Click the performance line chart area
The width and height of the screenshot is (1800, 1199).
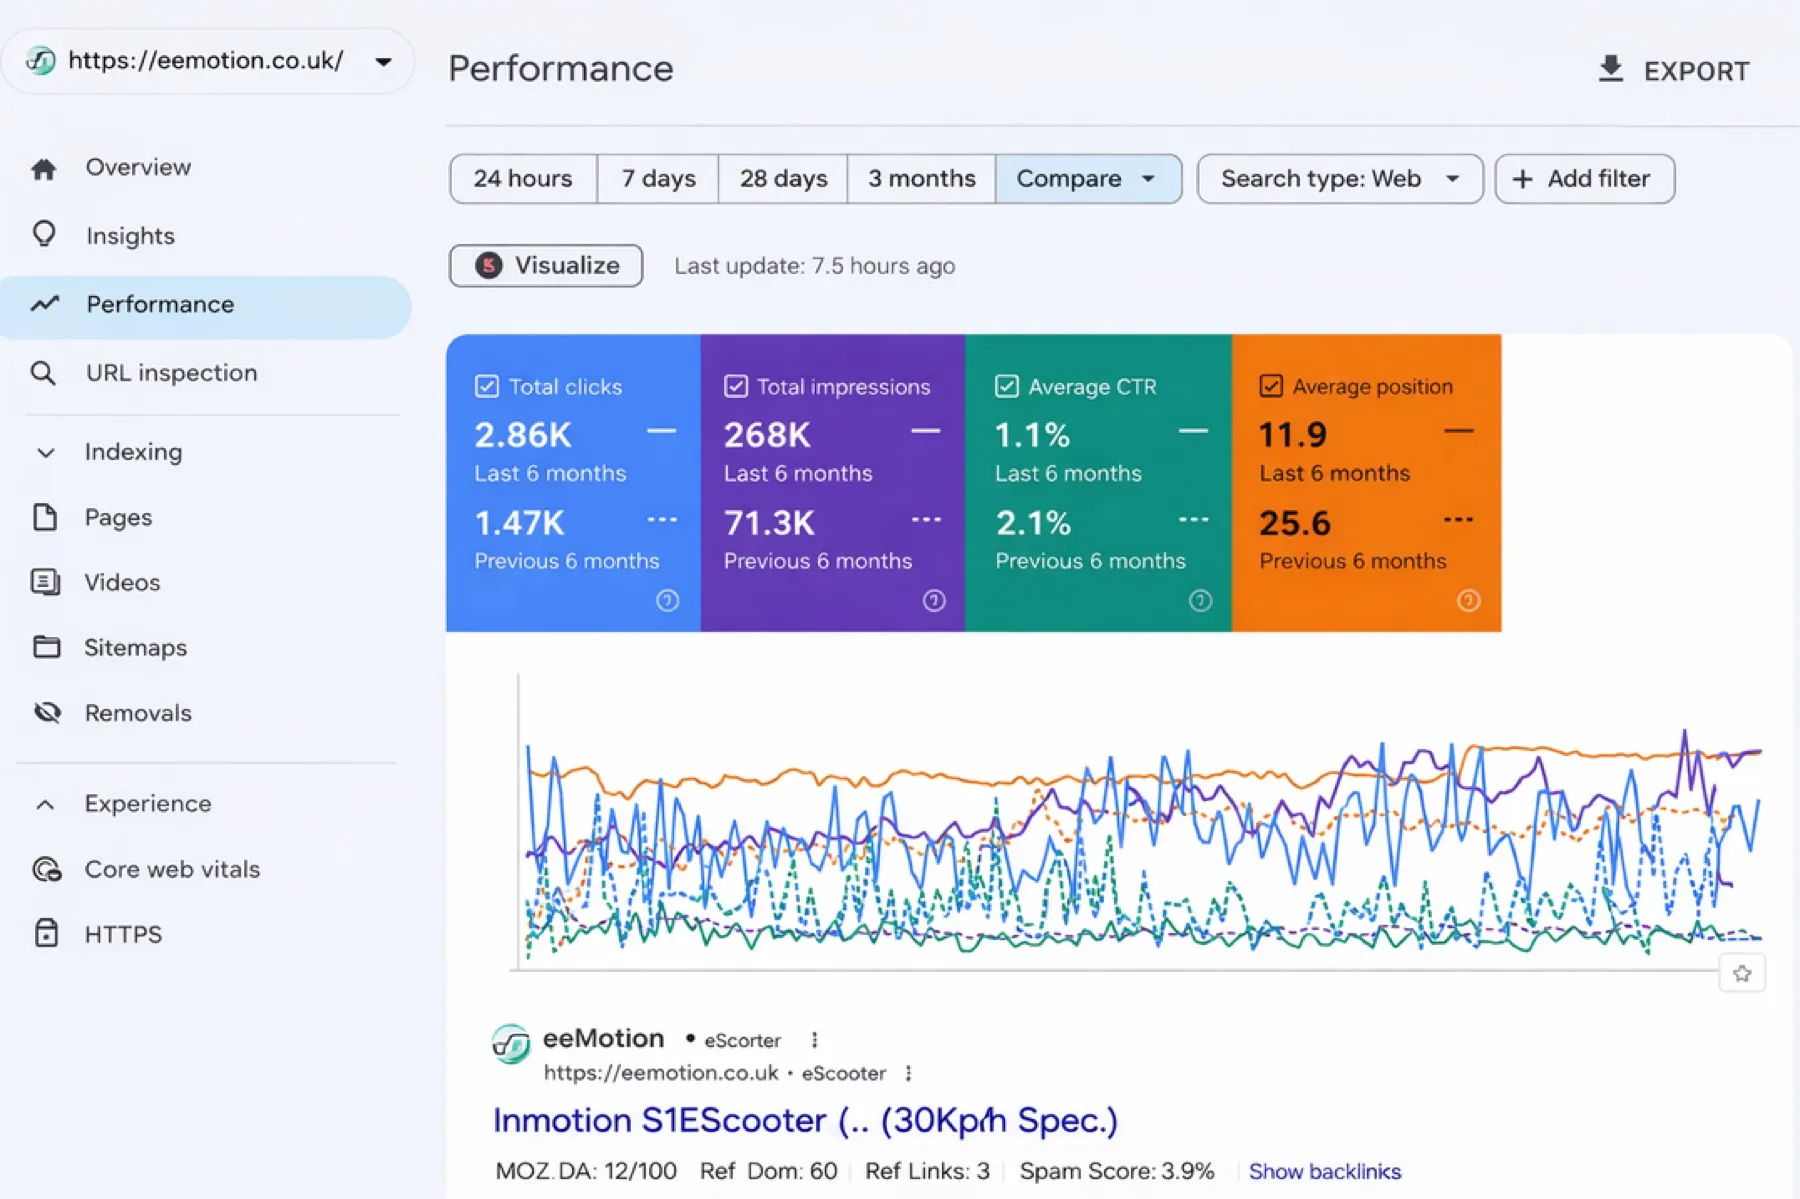pos(1140,822)
